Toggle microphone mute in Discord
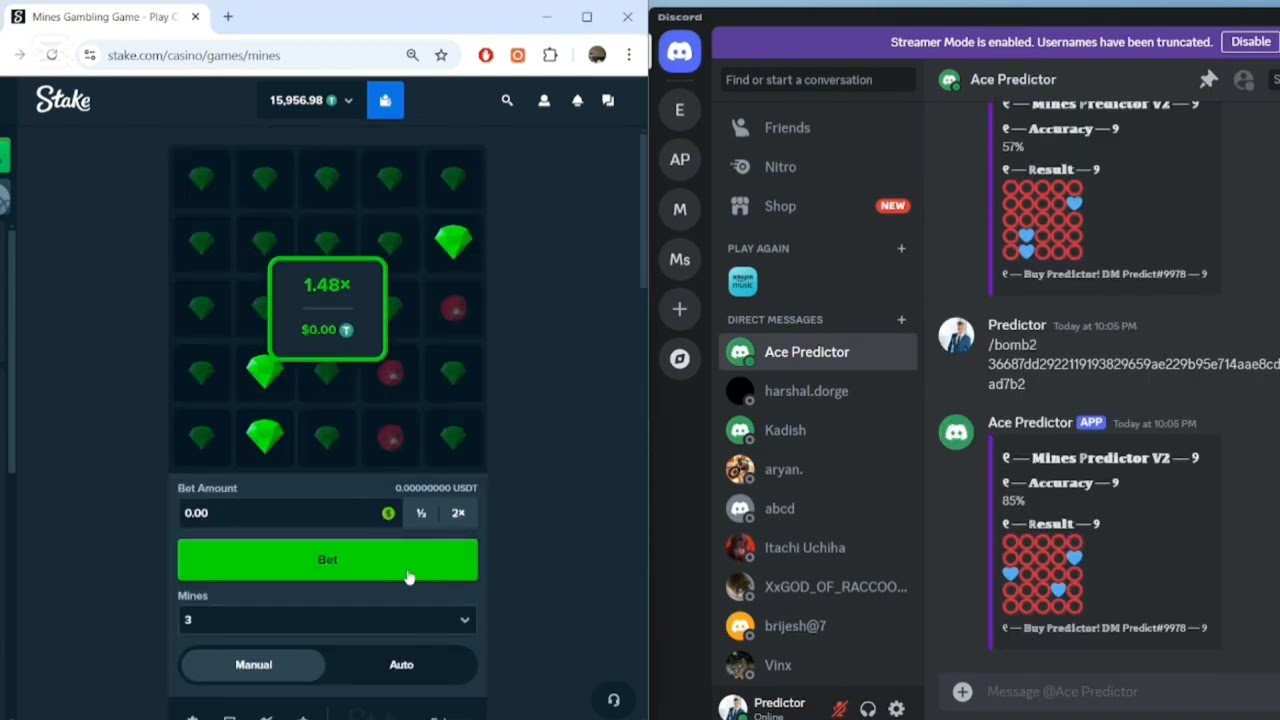Viewport: 1280px width, 720px height. [x=839, y=709]
